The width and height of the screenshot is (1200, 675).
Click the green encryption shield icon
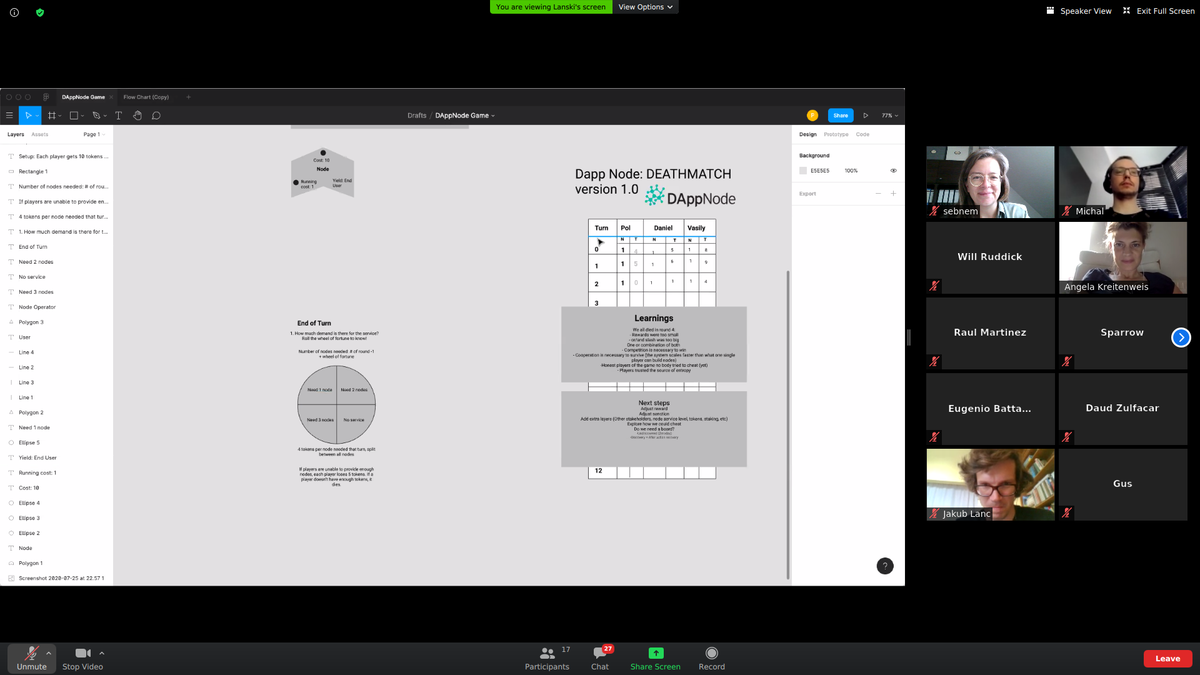40,12
